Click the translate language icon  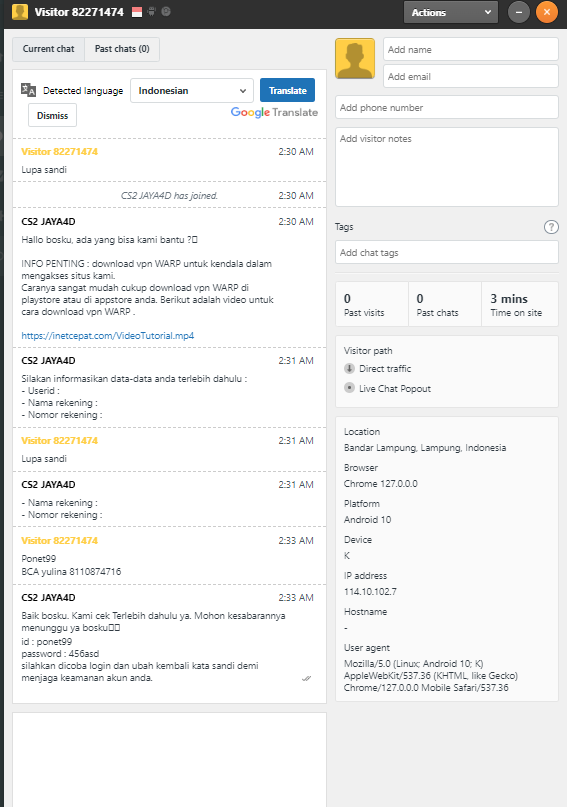click(x=28, y=90)
